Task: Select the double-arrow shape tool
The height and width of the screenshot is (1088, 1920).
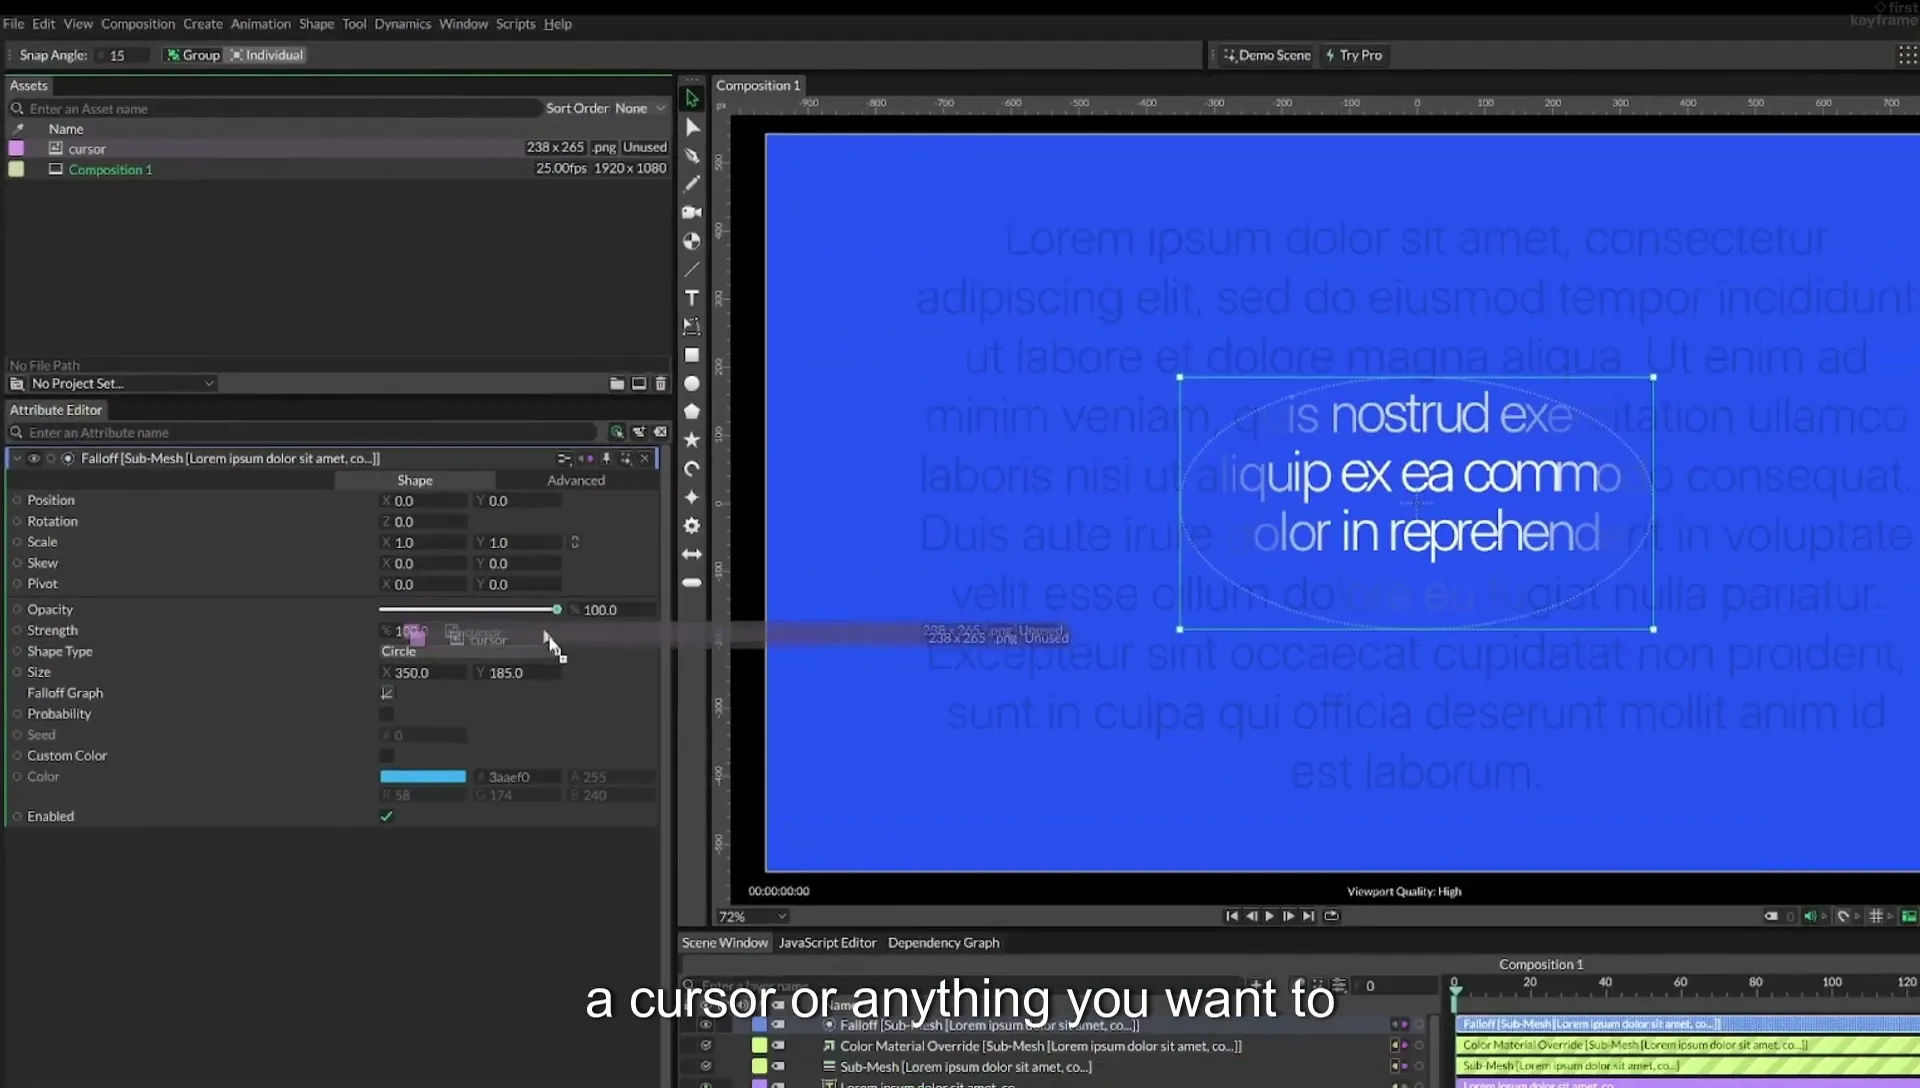Action: click(x=691, y=554)
